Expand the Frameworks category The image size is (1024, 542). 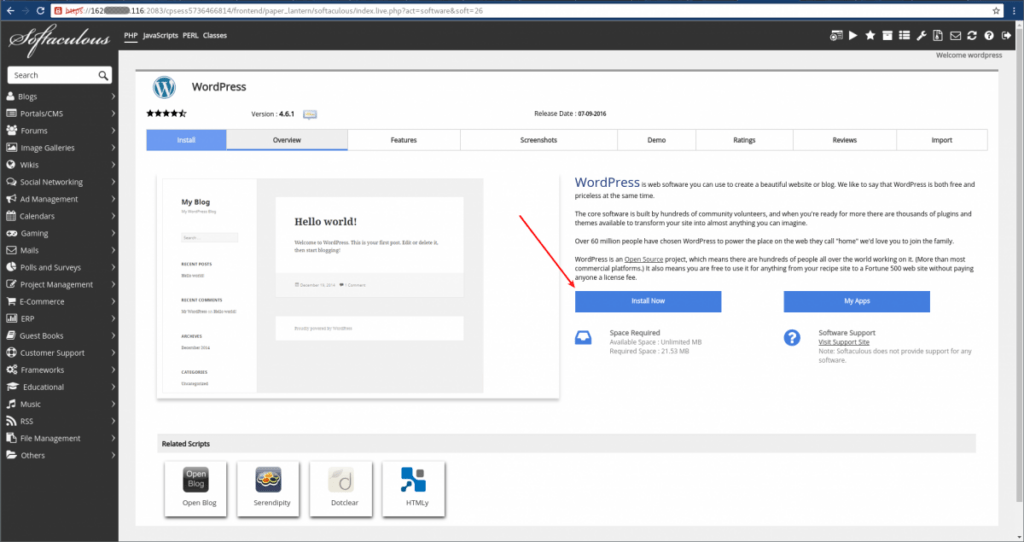[60, 370]
